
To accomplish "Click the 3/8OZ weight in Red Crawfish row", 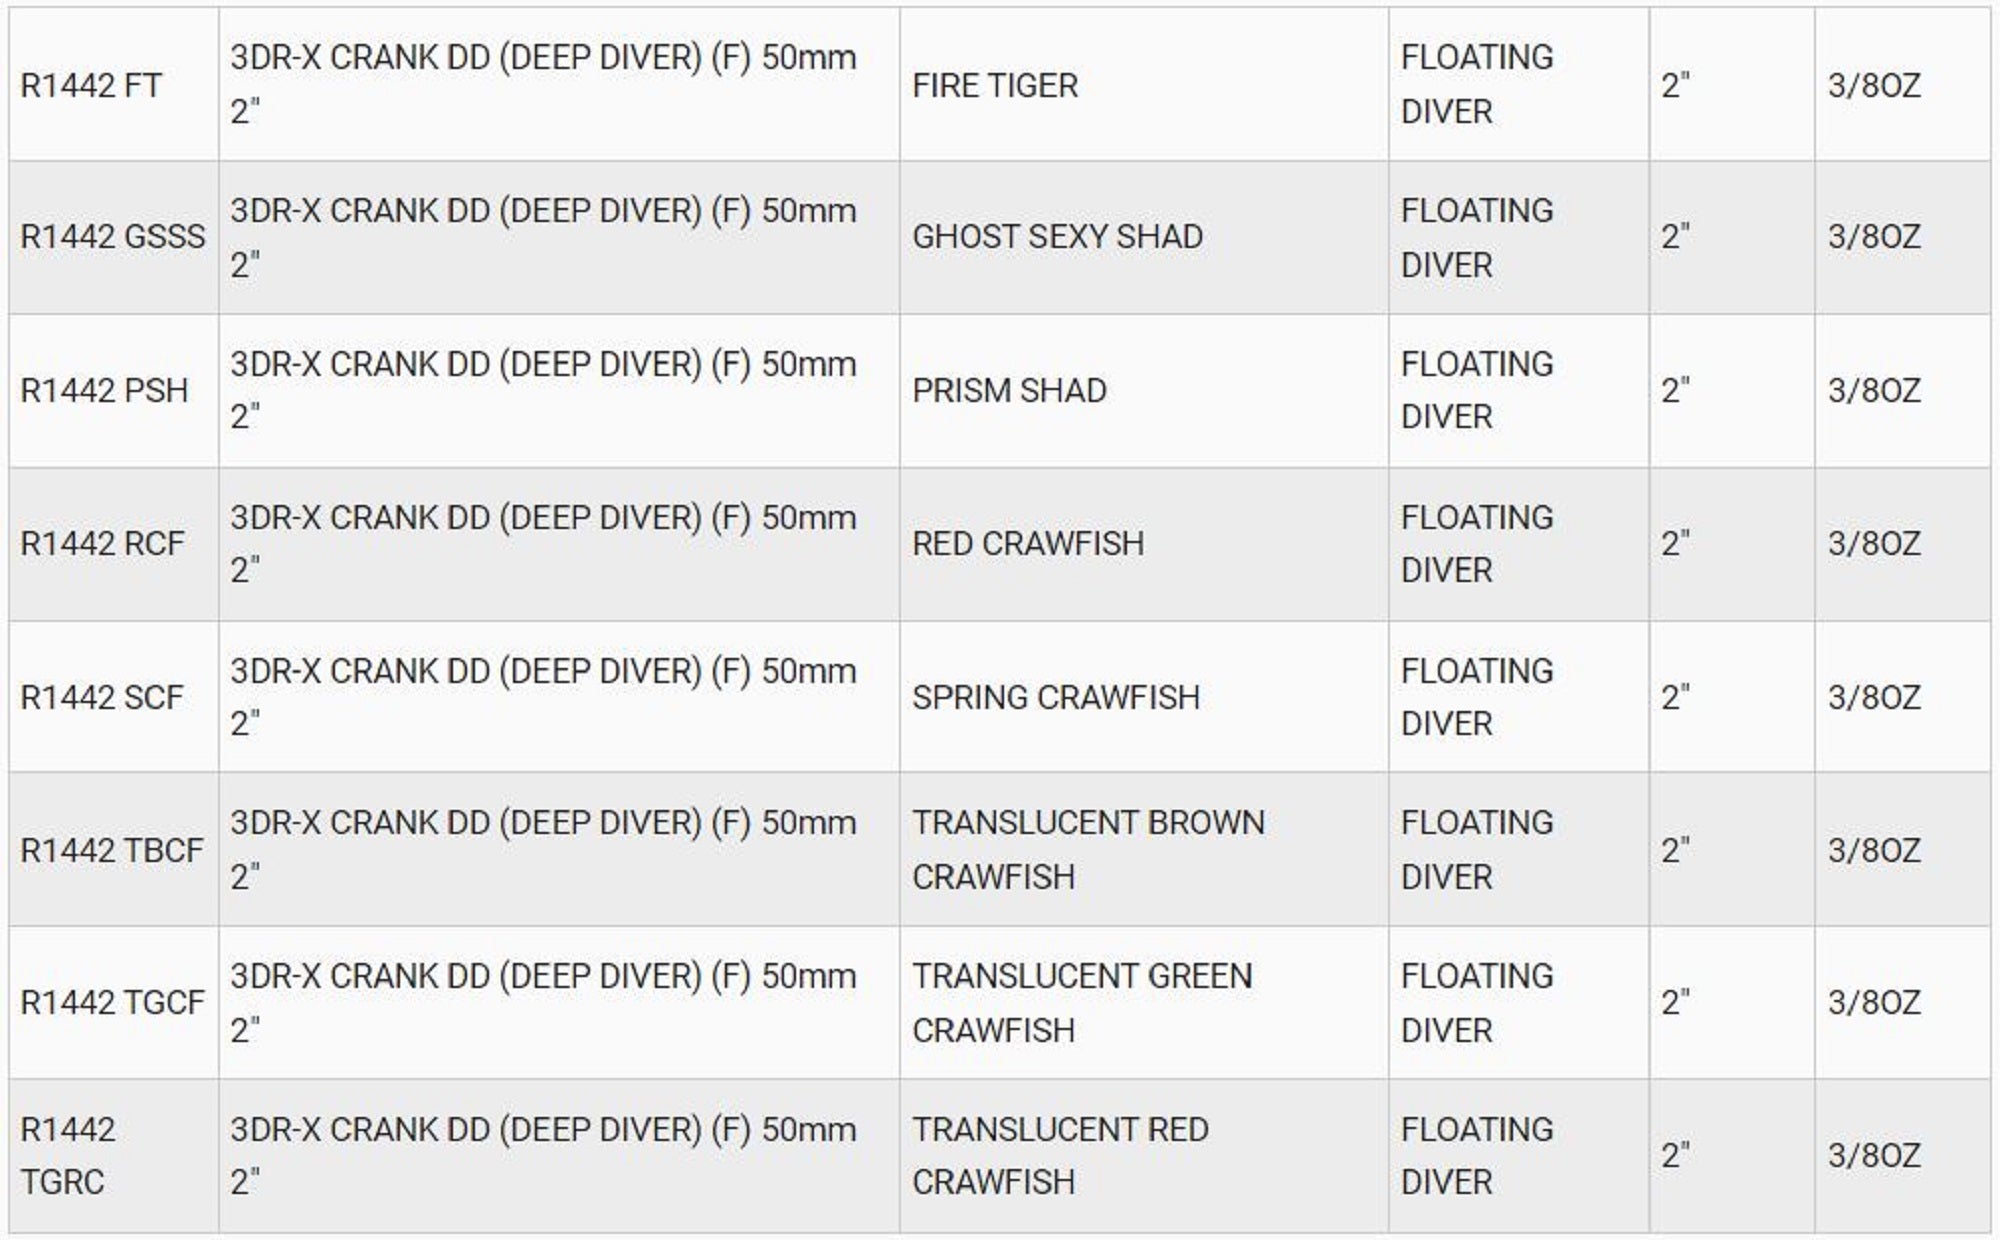I will coord(1874,543).
